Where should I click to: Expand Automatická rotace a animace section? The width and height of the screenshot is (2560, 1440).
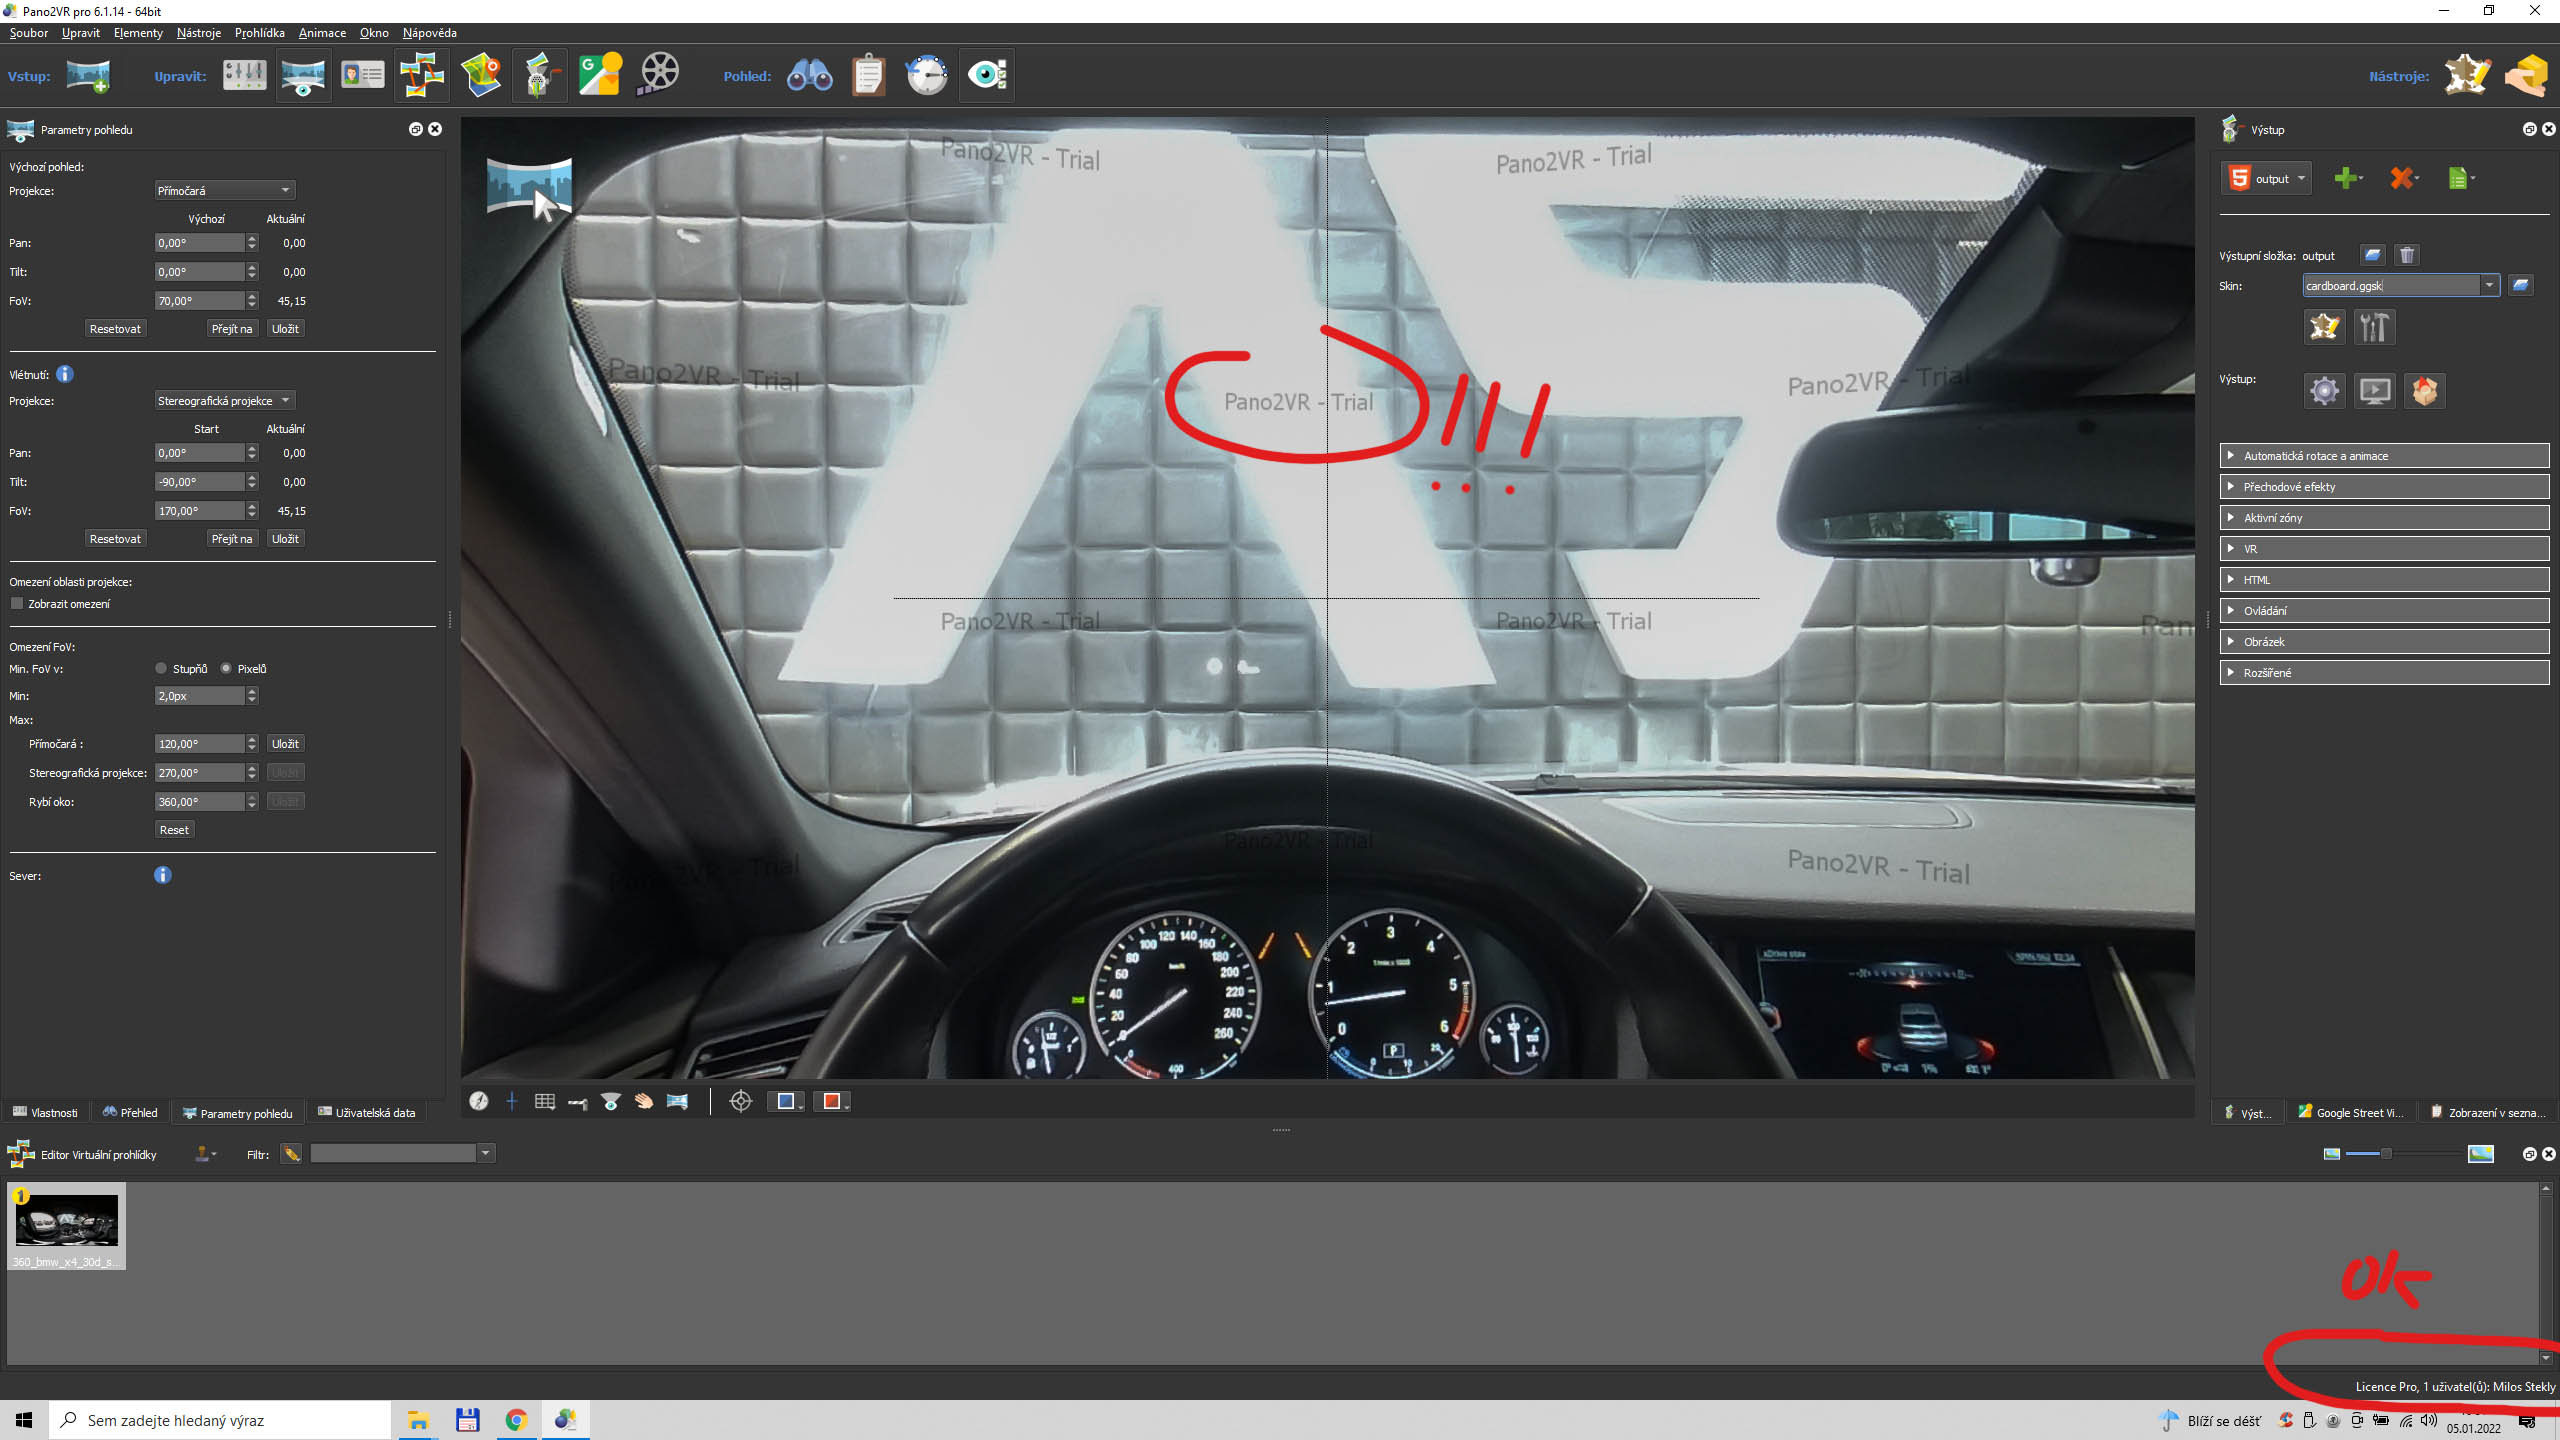[x=2384, y=455]
